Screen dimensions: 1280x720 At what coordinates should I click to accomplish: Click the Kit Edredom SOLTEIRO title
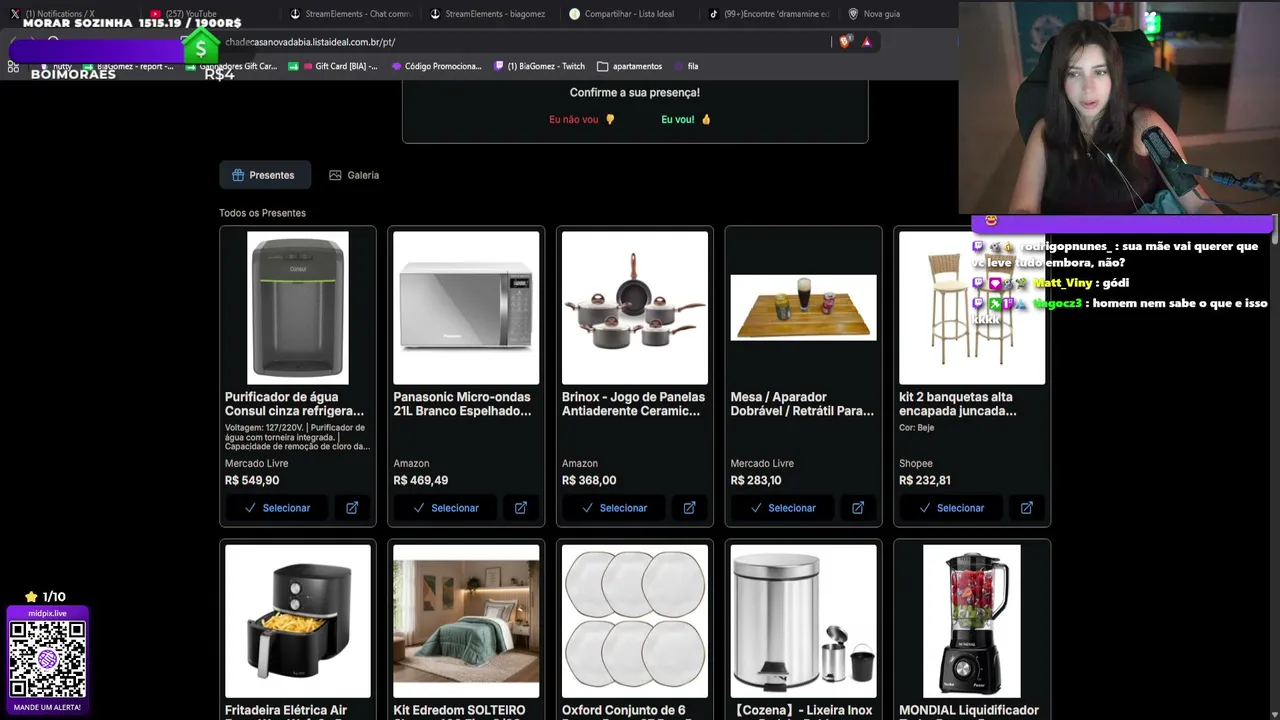(460, 711)
